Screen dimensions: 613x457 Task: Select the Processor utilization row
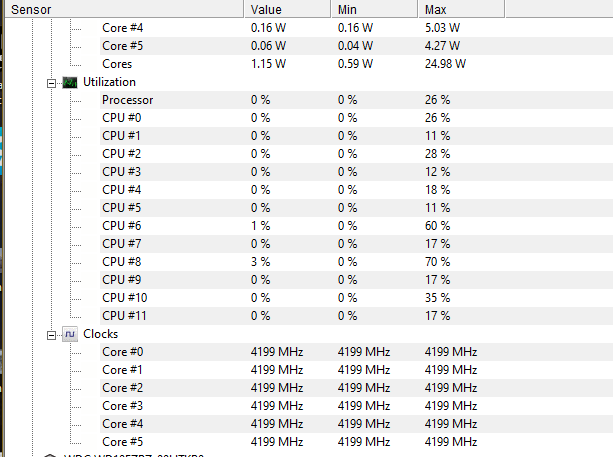pos(357,100)
